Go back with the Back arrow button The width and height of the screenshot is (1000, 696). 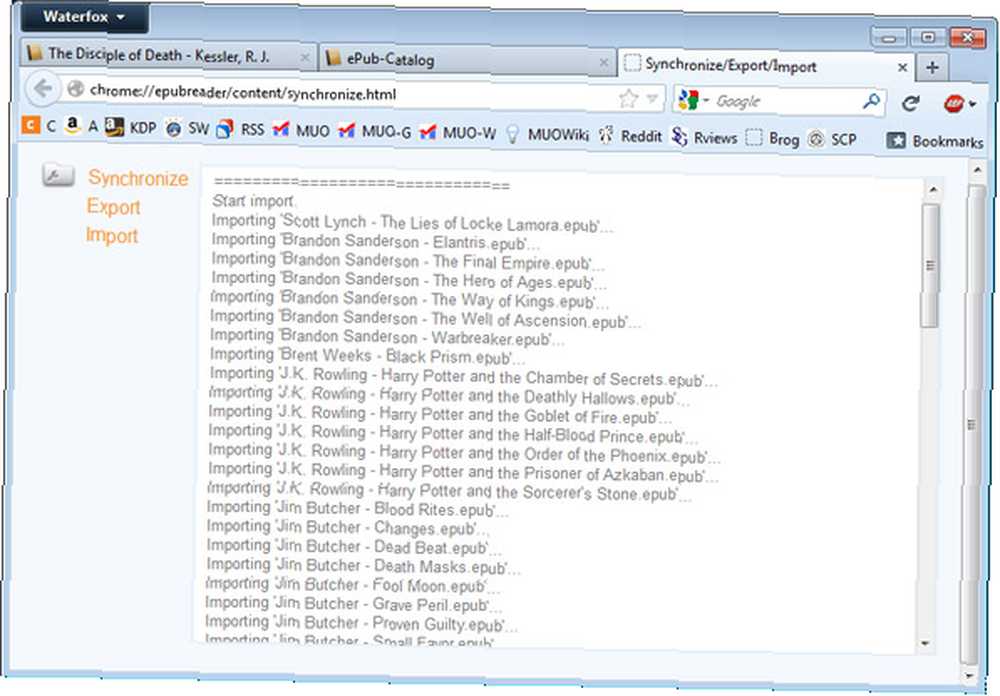click(43, 88)
